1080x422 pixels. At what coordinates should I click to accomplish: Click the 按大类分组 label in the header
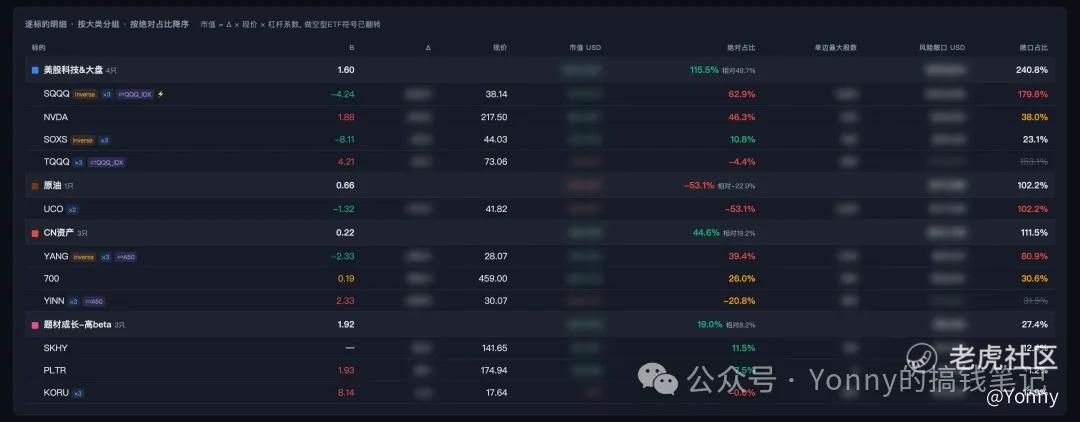click(98, 24)
